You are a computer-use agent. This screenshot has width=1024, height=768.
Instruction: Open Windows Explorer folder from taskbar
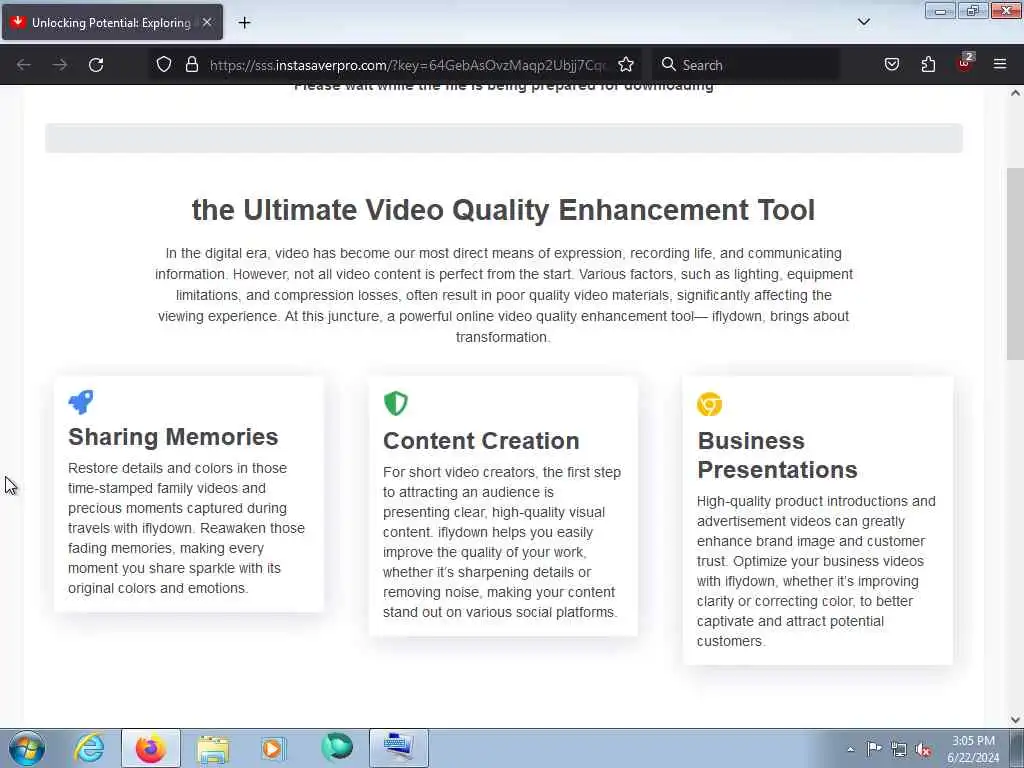[x=213, y=749]
